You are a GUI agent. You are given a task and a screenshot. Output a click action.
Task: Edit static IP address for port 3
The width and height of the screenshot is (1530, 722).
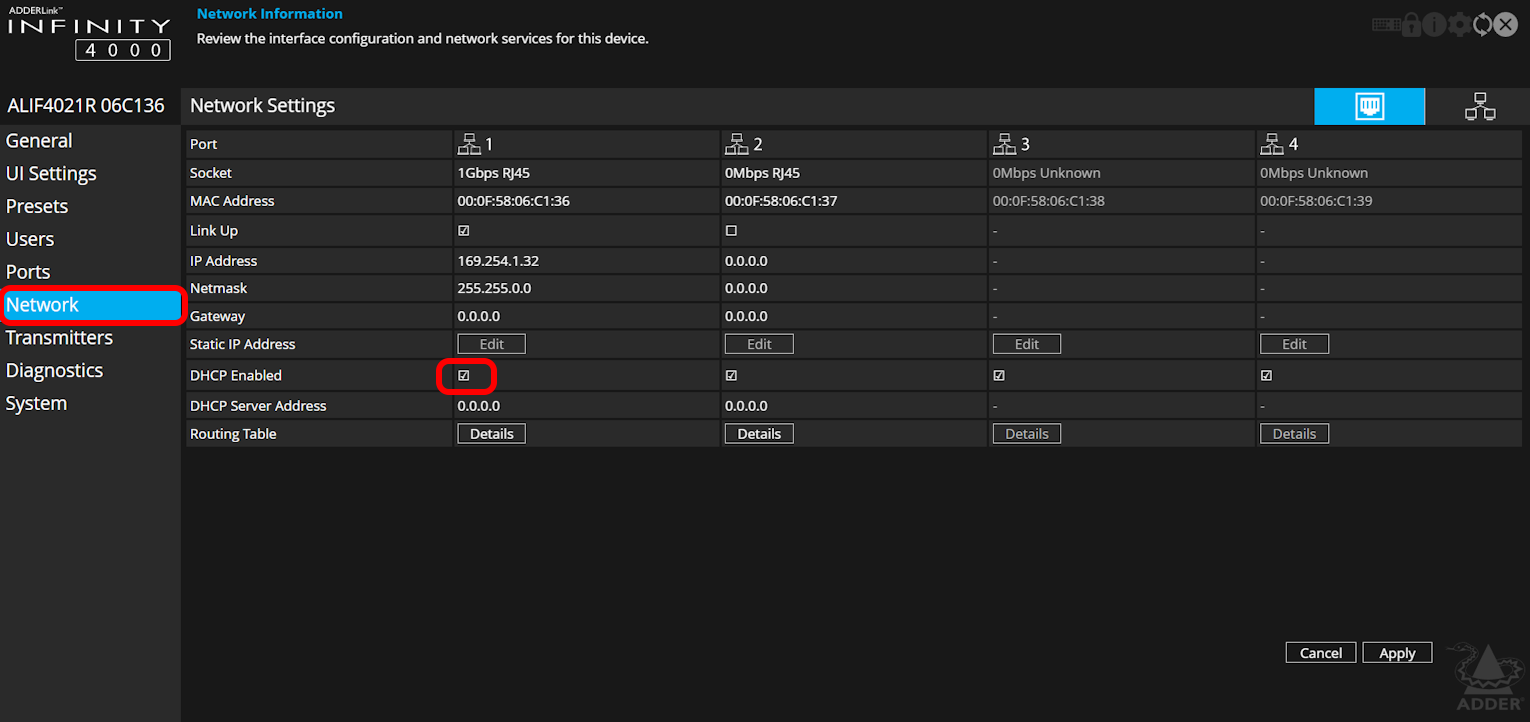pos(1027,344)
